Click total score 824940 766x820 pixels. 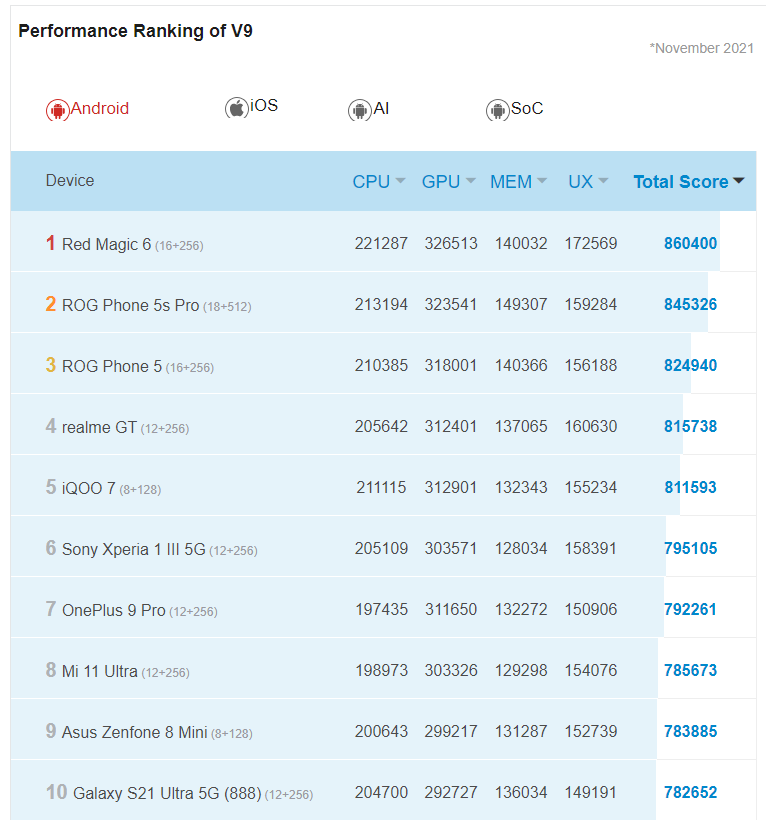(x=690, y=366)
